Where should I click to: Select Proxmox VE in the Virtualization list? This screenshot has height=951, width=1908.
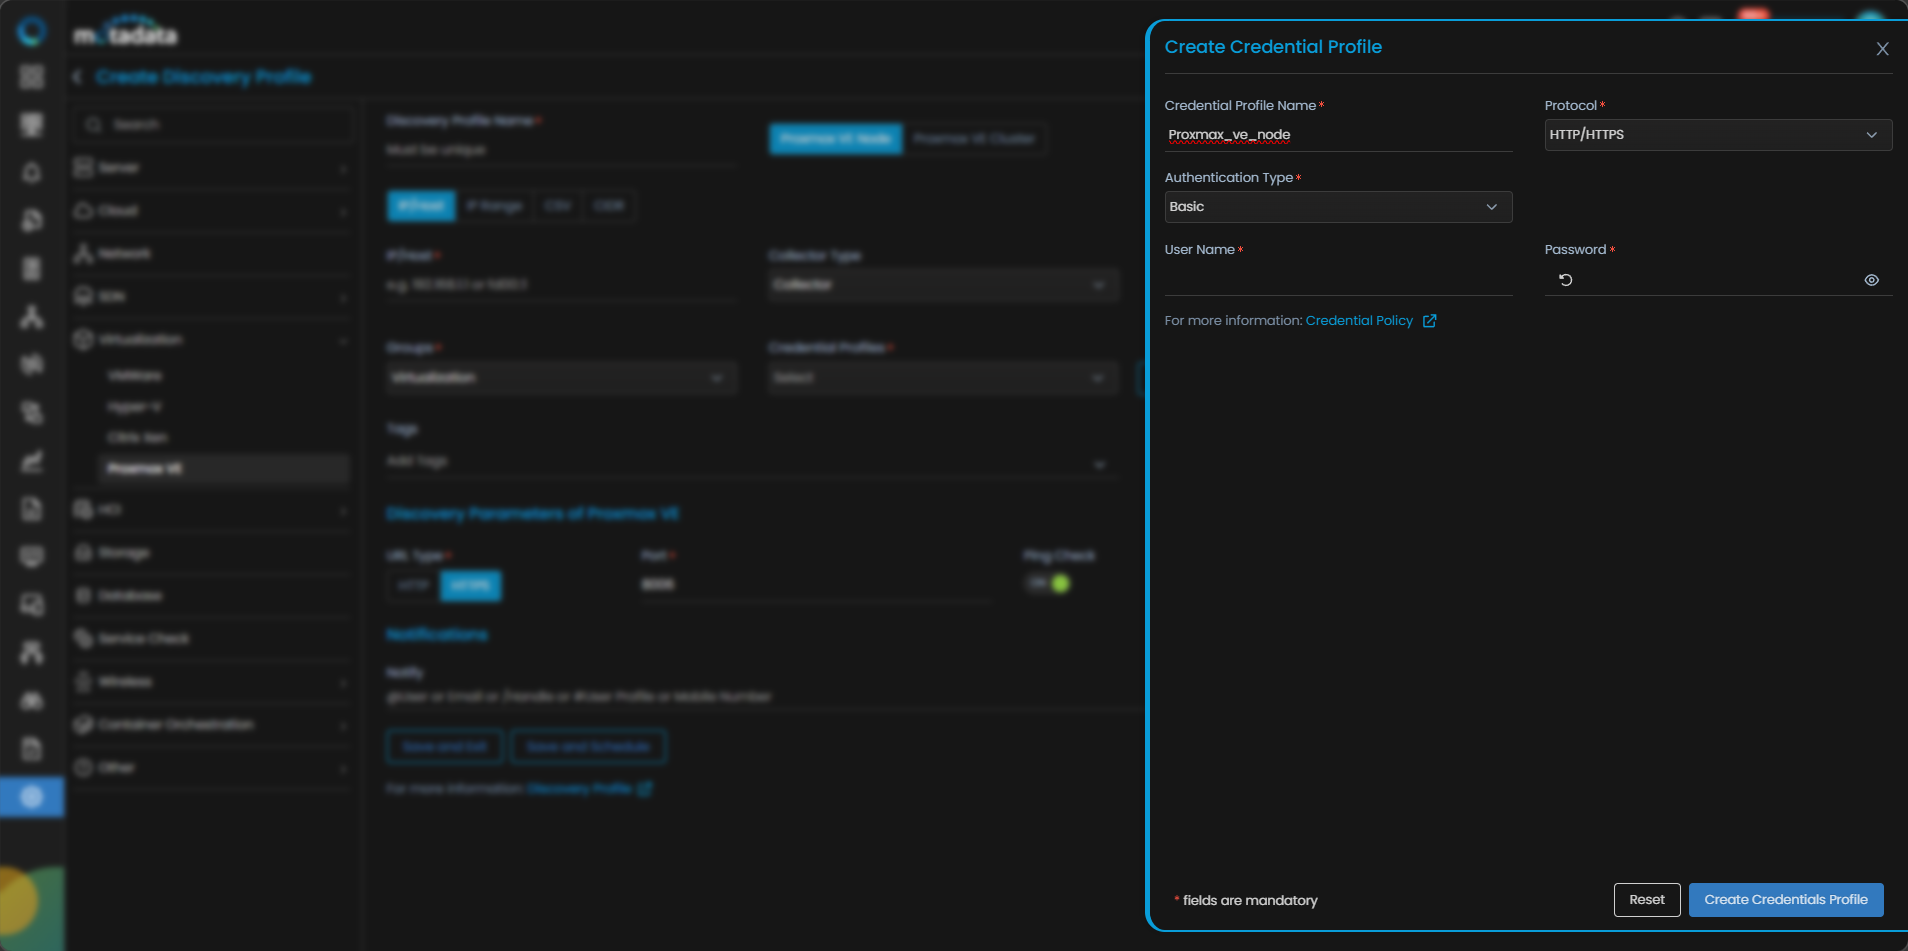145,469
